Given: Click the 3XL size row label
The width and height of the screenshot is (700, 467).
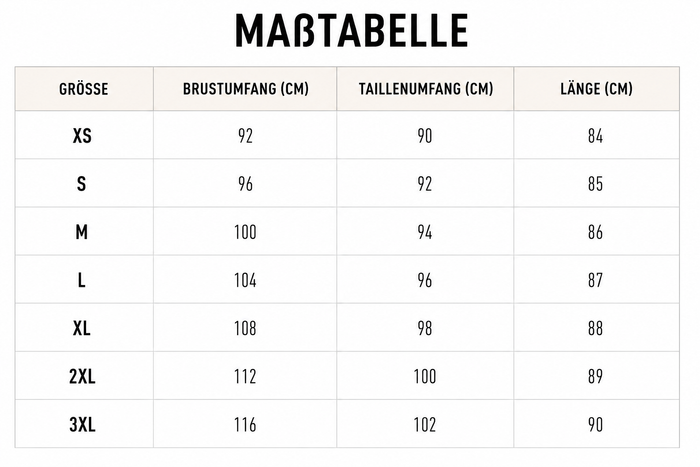Looking at the screenshot, I should (x=82, y=425).
